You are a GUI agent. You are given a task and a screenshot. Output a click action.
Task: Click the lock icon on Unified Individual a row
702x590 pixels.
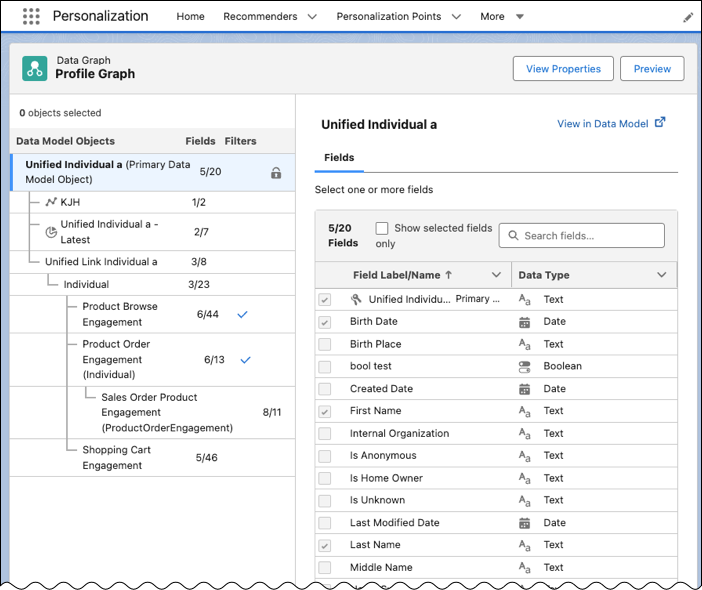pos(276,172)
